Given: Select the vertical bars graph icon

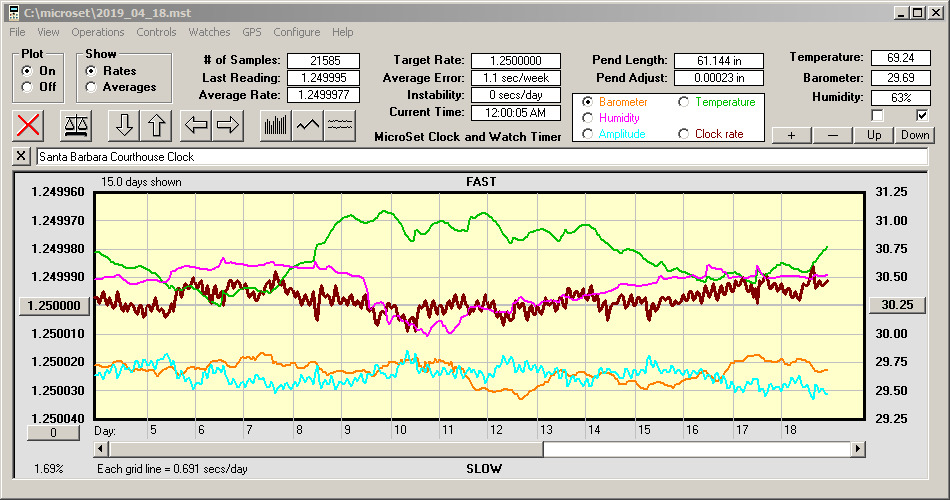Looking at the screenshot, I should (x=275, y=125).
